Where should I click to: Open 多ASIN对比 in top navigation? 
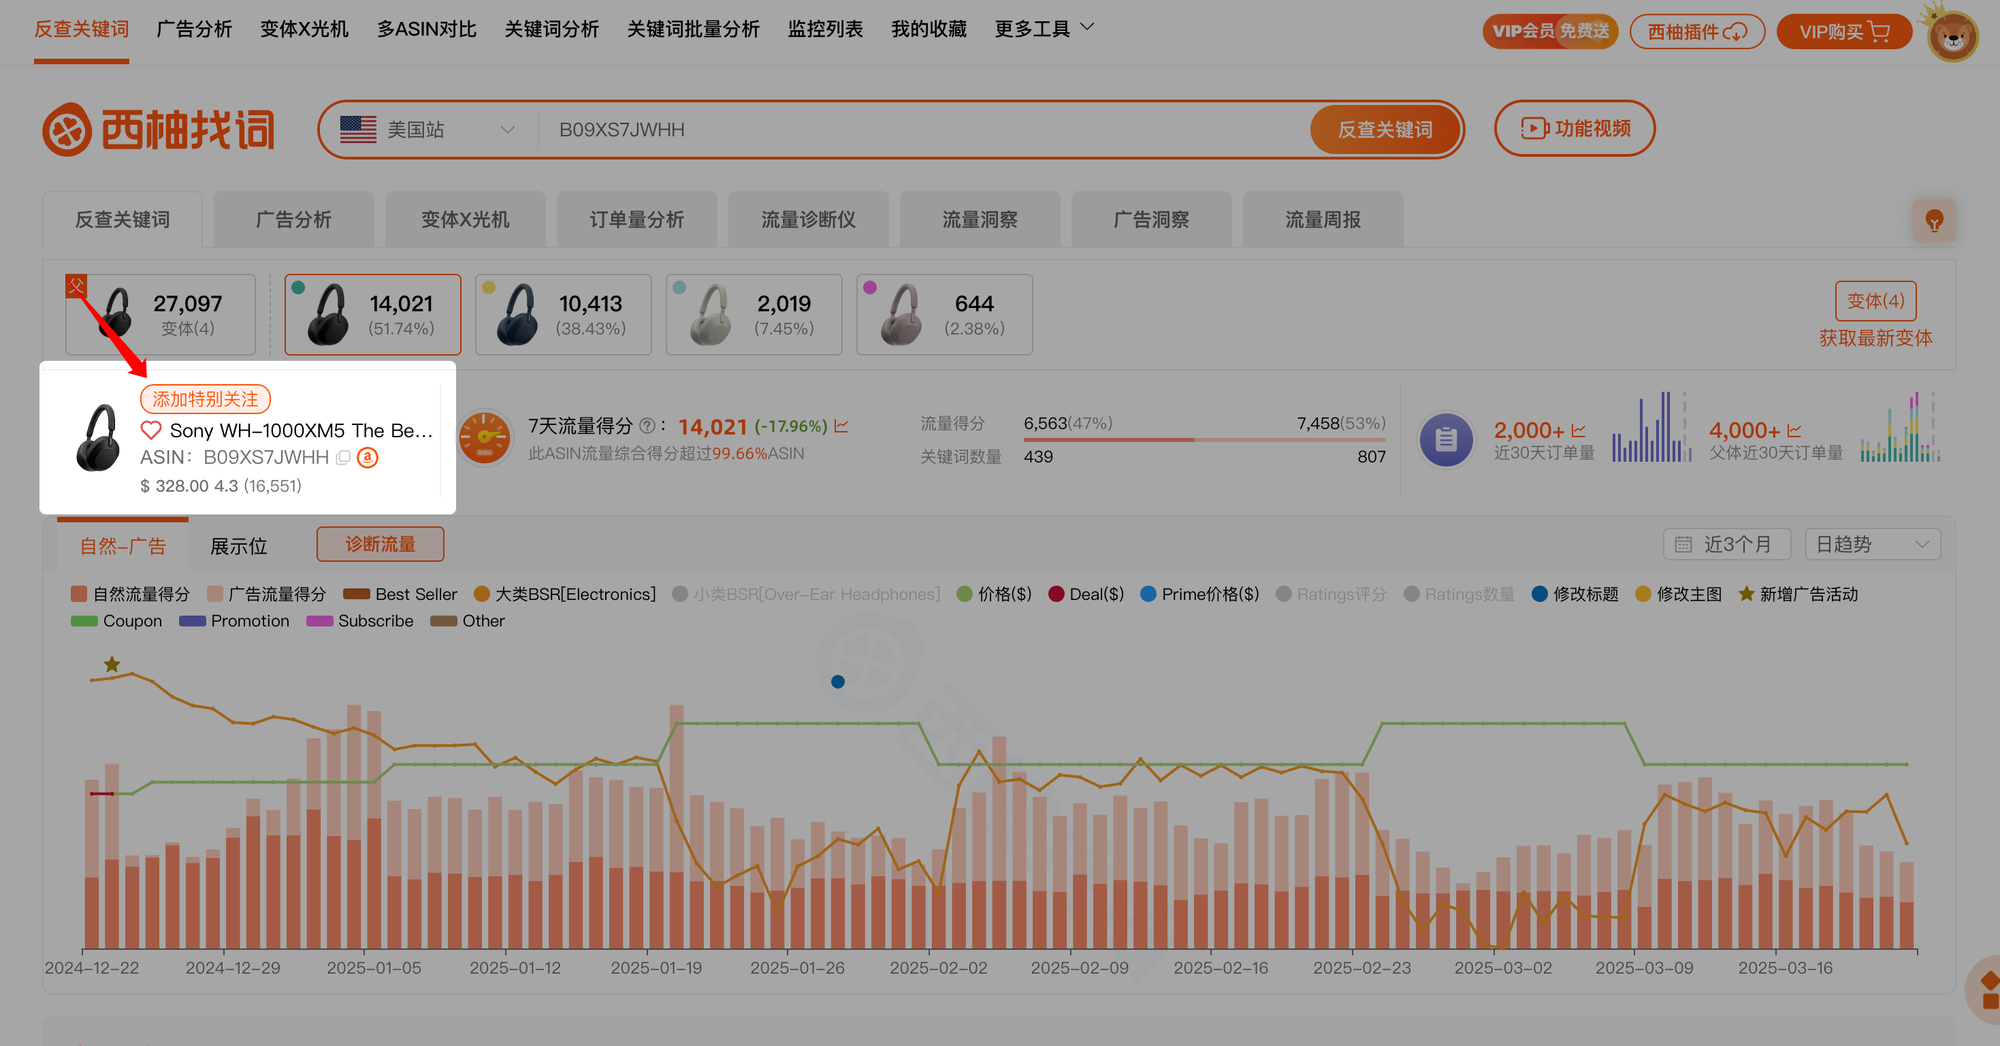[x=426, y=29]
